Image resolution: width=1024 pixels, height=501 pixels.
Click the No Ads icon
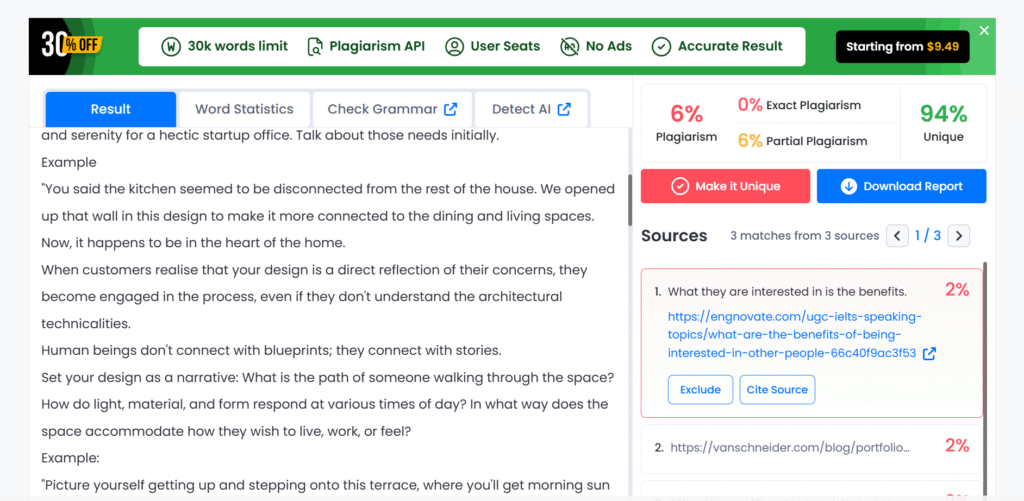(569, 46)
